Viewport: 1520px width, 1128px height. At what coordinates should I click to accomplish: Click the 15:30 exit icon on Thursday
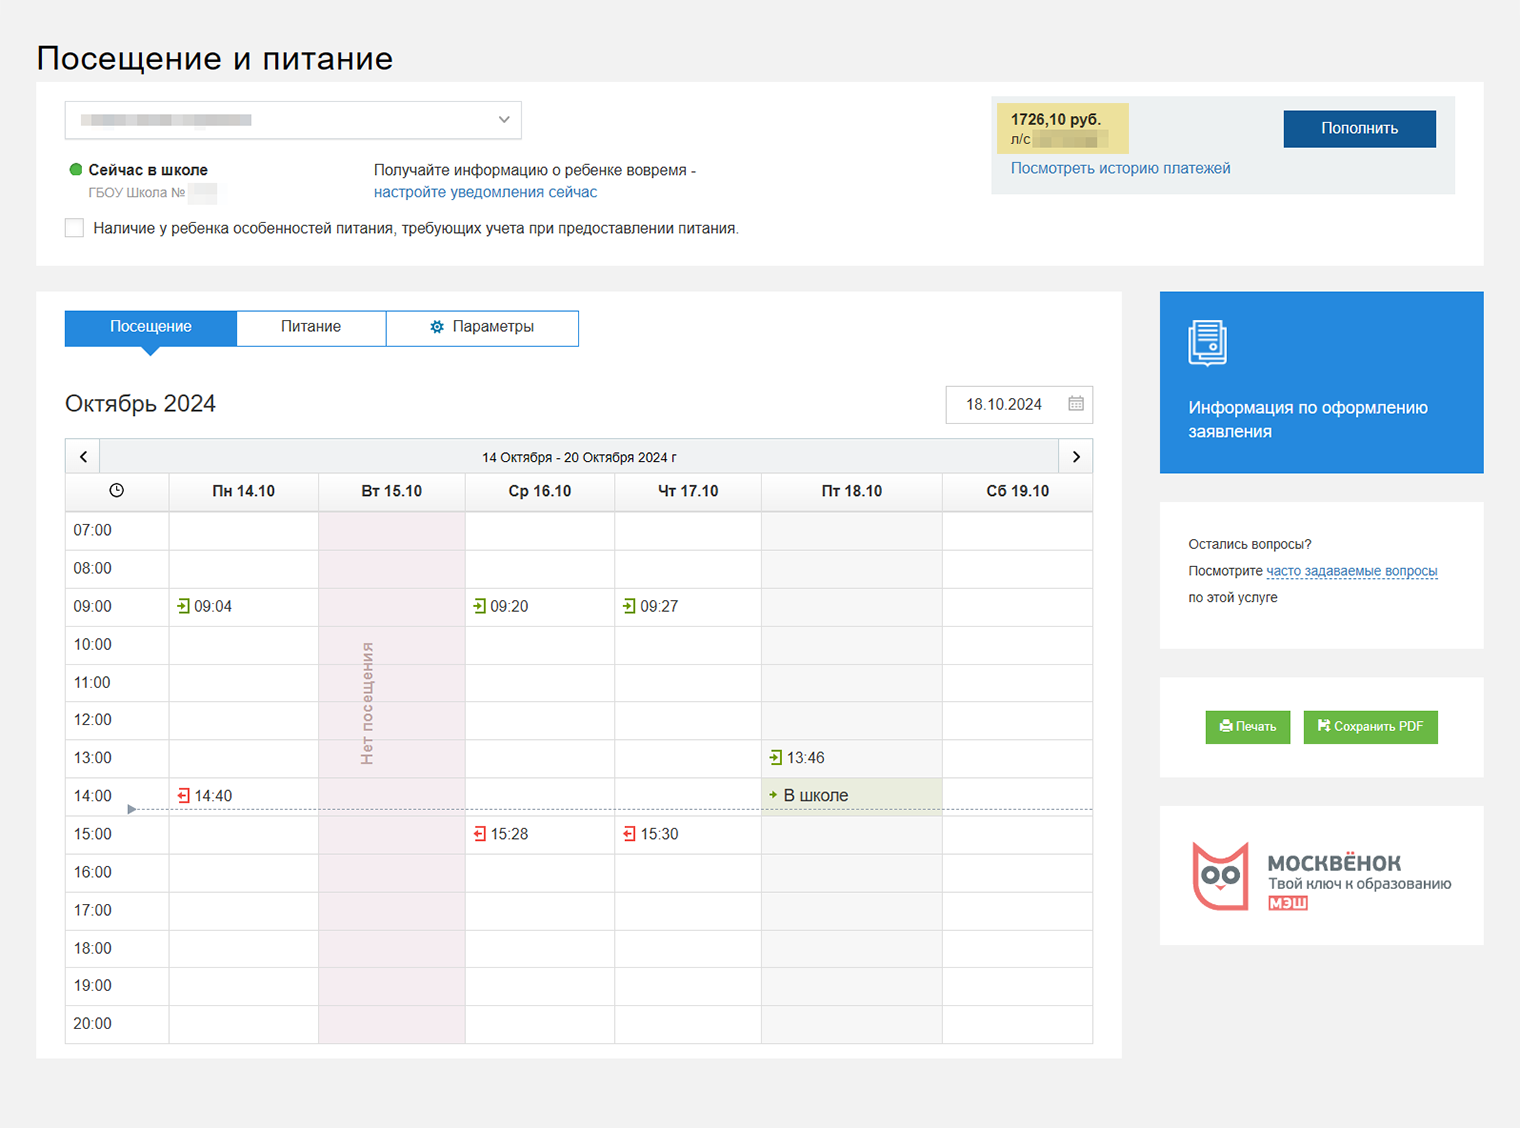(629, 834)
